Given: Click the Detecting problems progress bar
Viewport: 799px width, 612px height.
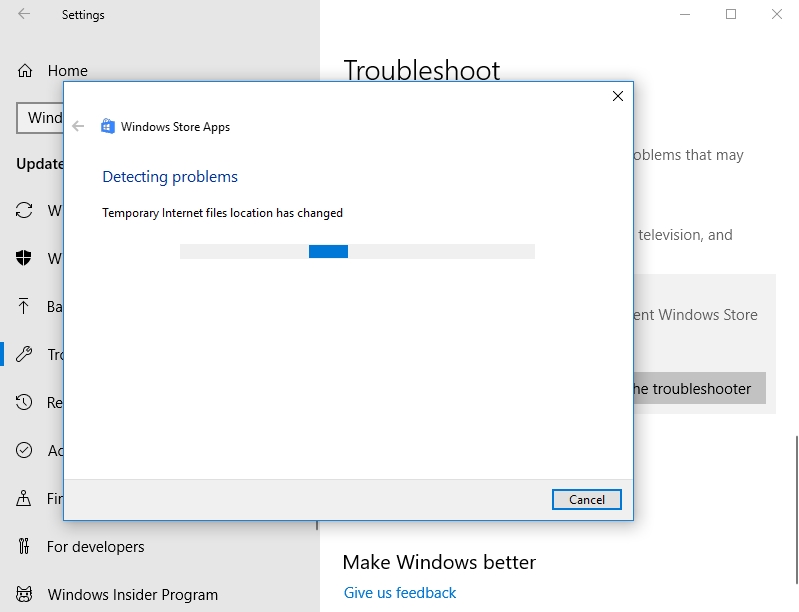Looking at the screenshot, I should tap(357, 252).
